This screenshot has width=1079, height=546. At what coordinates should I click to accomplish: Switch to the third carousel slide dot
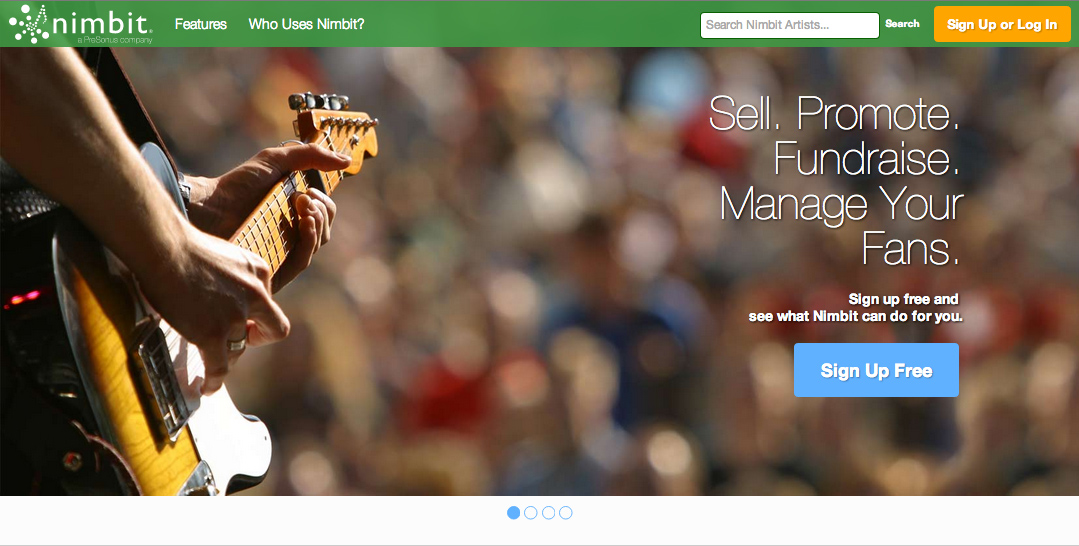tap(548, 512)
